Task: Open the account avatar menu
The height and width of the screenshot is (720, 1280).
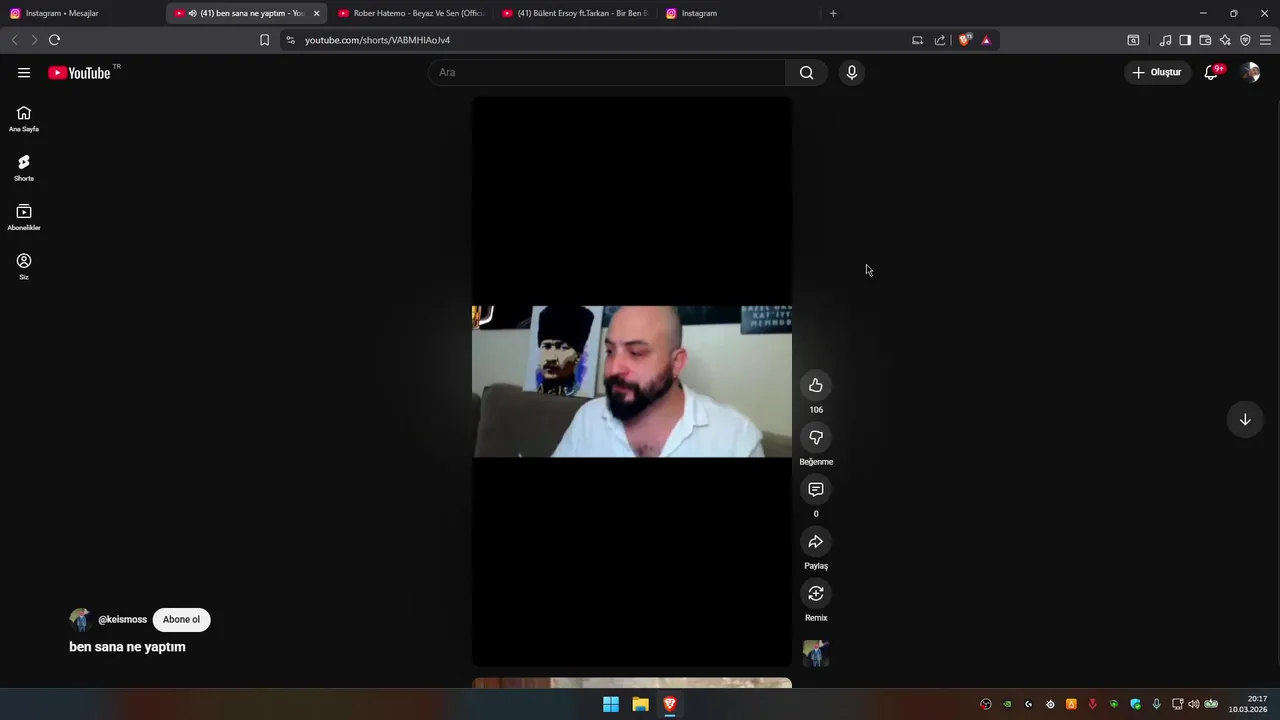Action: 1250,72
